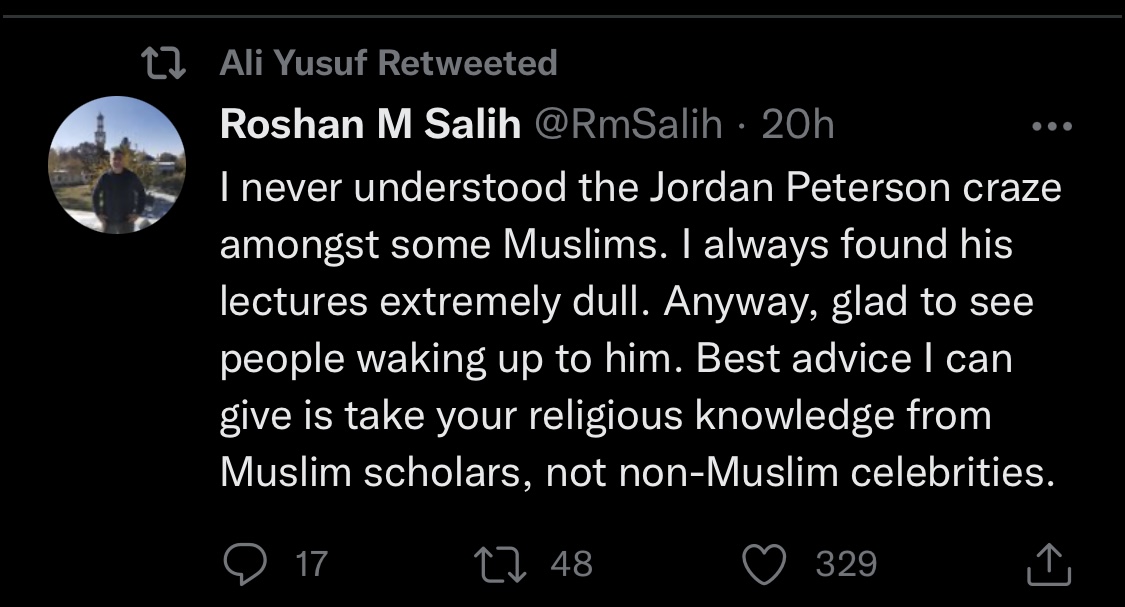The height and width of the screenshot is (607, 1125).
Task: Click the like count 329
Action: [x=846, y=564]
